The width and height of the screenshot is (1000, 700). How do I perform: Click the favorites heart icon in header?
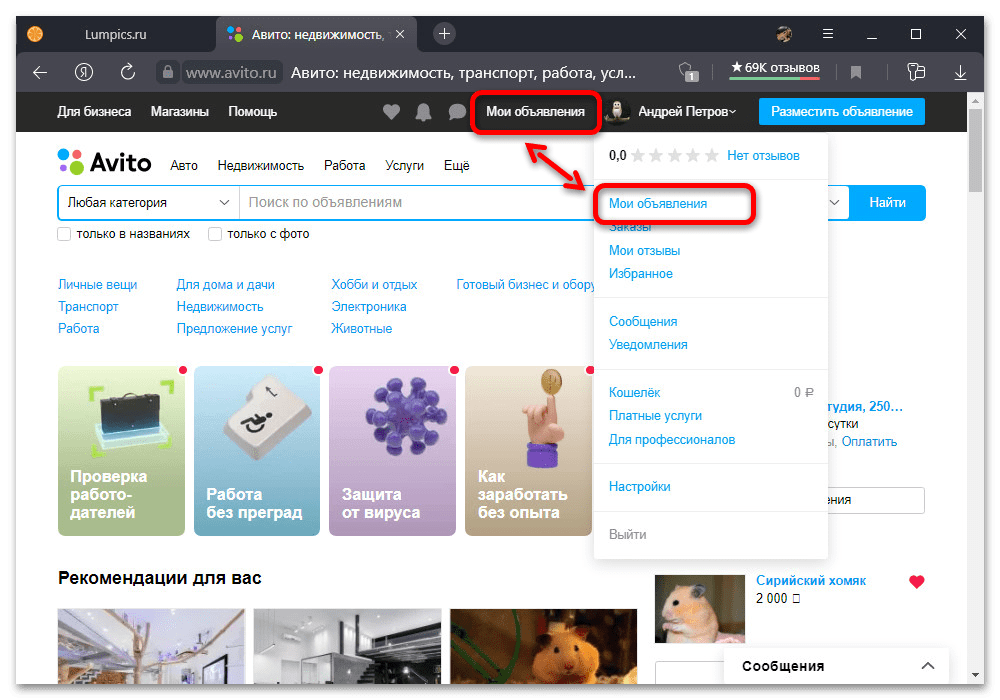coord(391,112)
